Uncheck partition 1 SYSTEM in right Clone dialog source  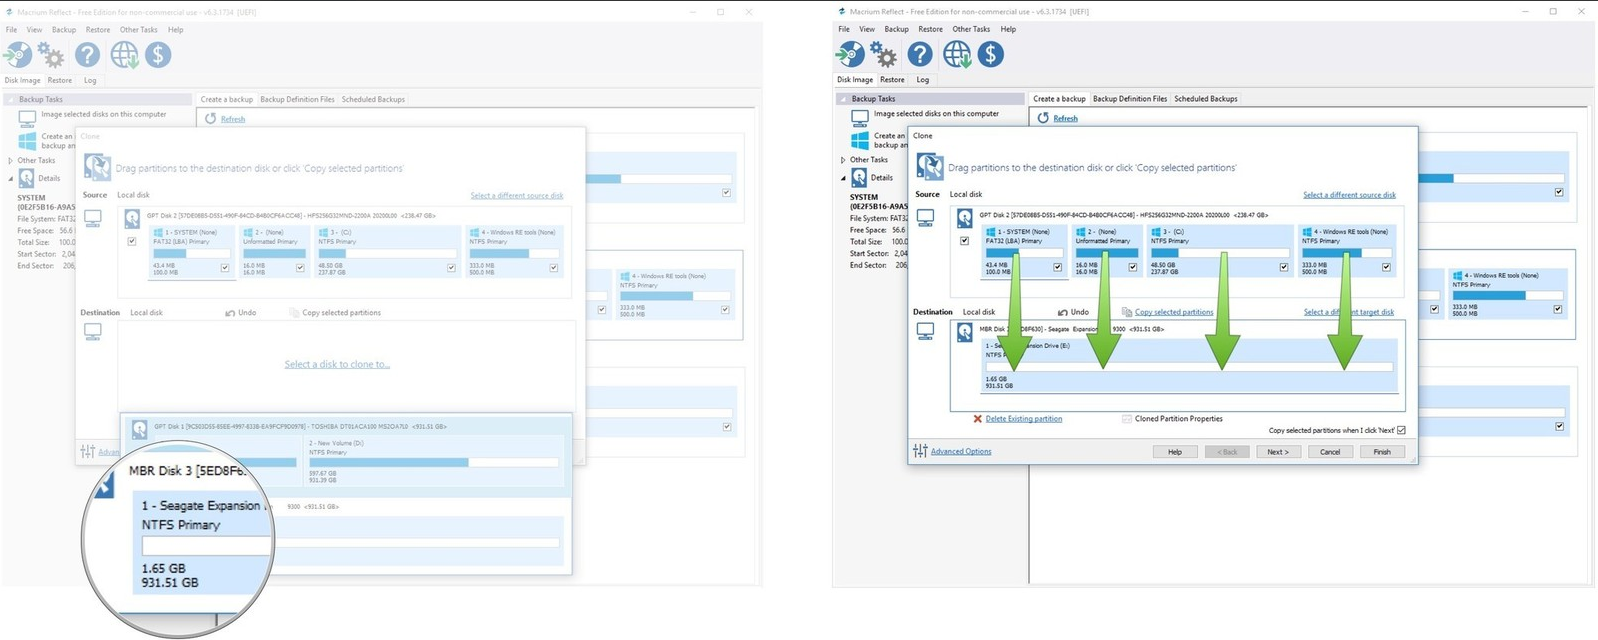[1057, 267]
